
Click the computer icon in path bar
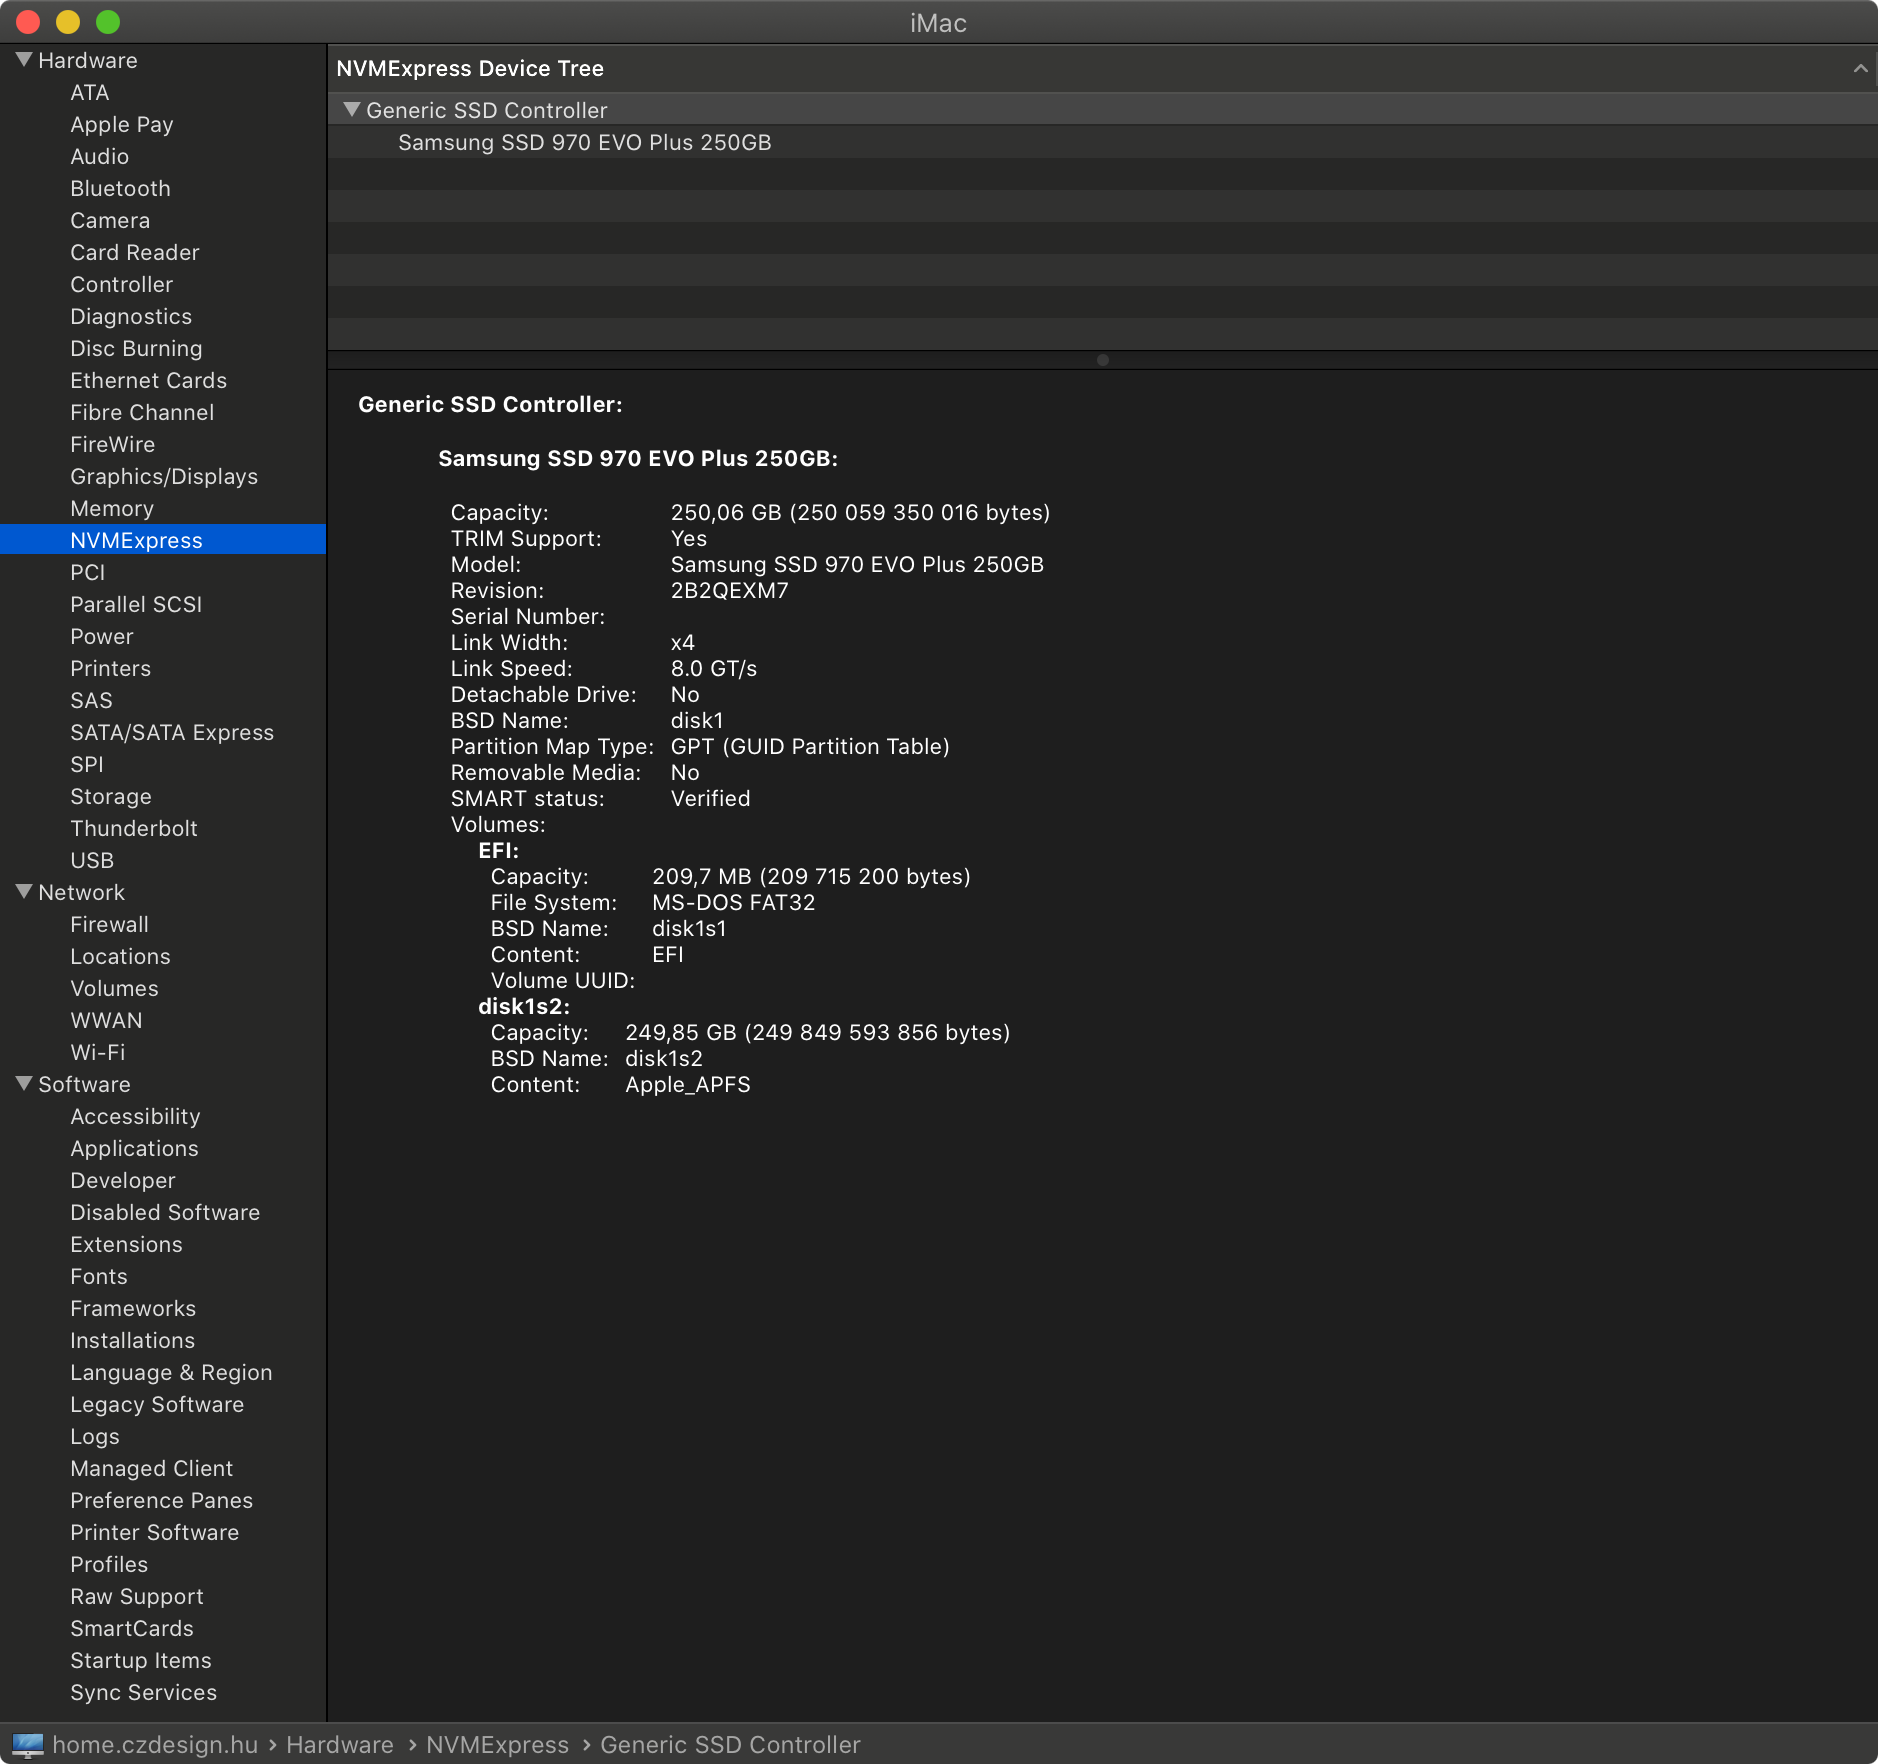[x=27, y=1745]
